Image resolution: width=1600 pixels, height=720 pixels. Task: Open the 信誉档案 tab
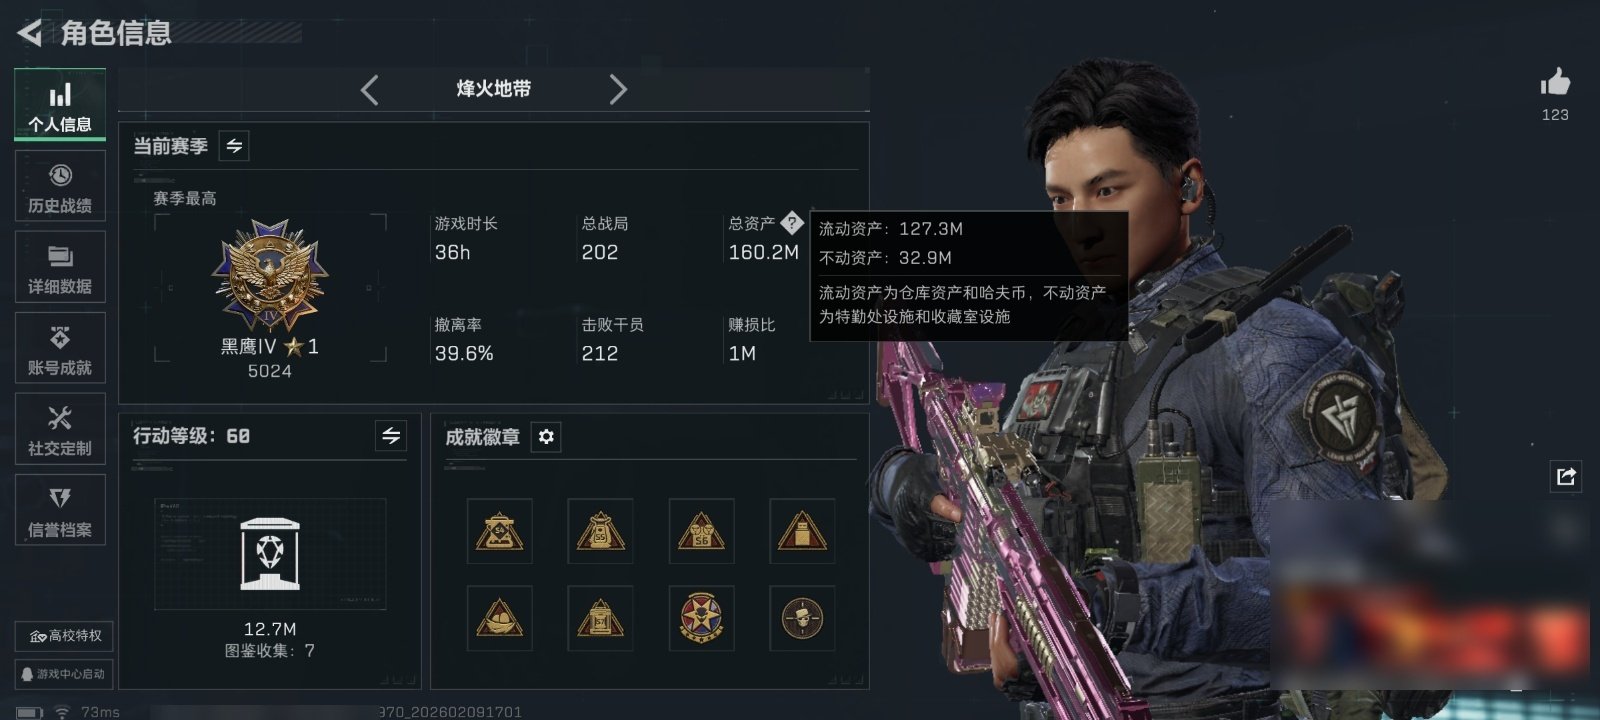tap(60, 511)
